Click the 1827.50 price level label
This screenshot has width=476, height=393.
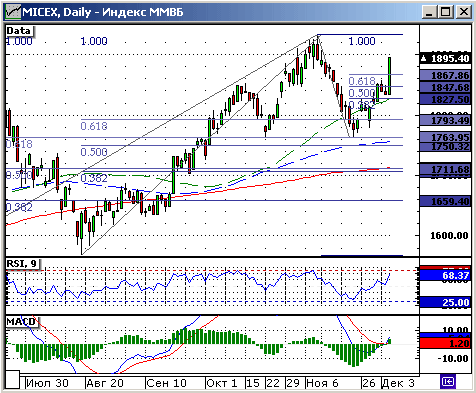point(445,99)
